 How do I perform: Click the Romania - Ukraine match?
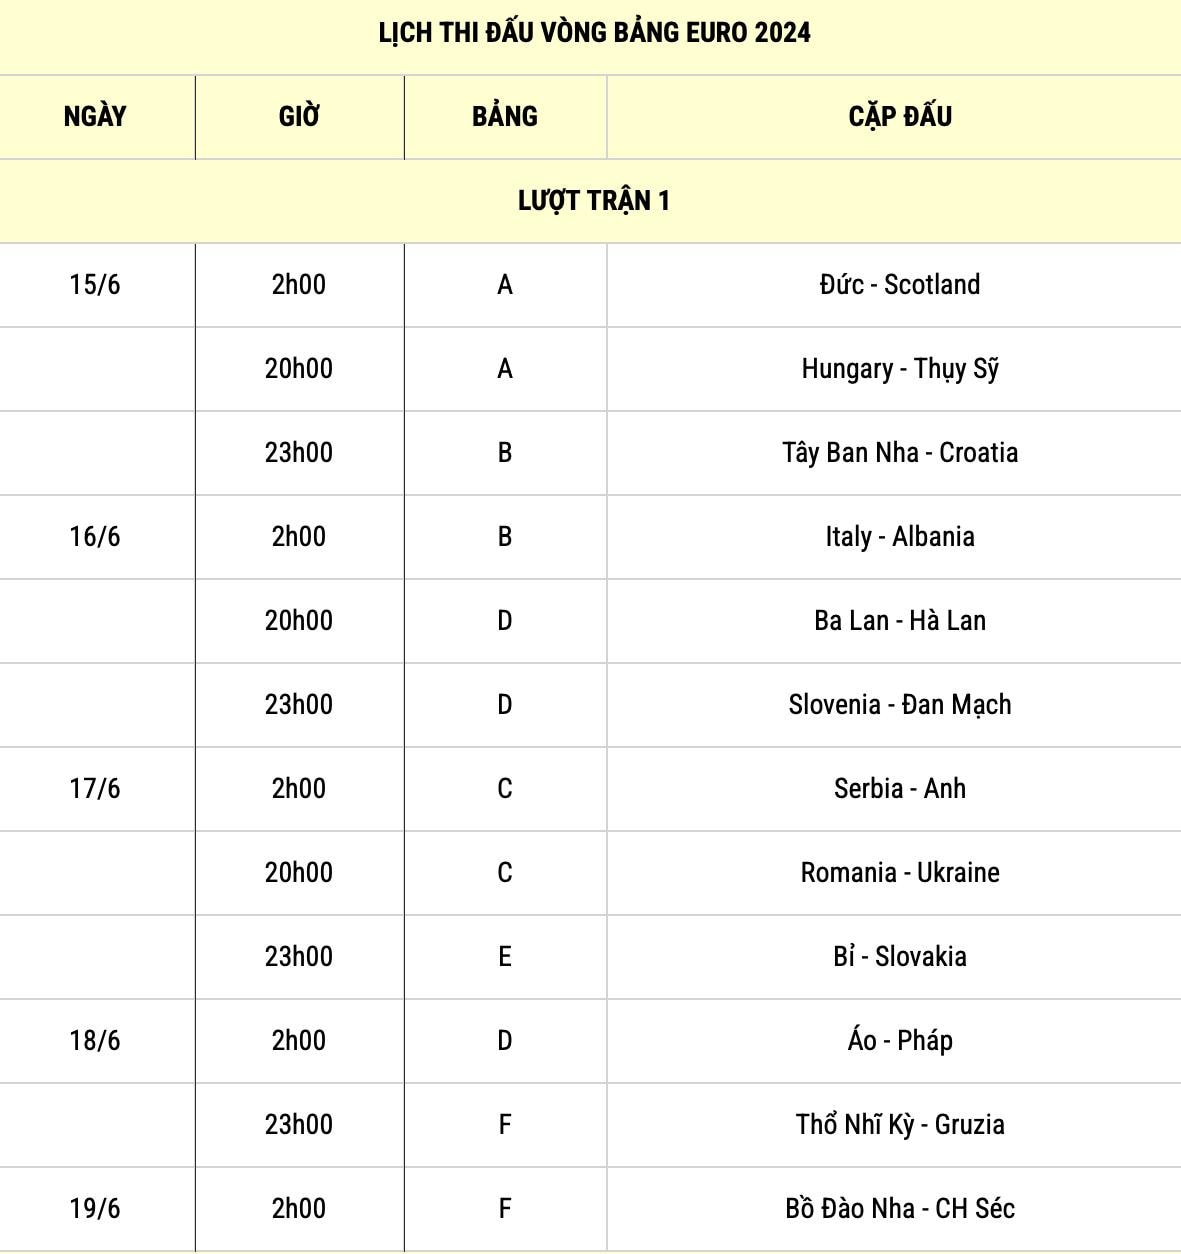[900, 873]
